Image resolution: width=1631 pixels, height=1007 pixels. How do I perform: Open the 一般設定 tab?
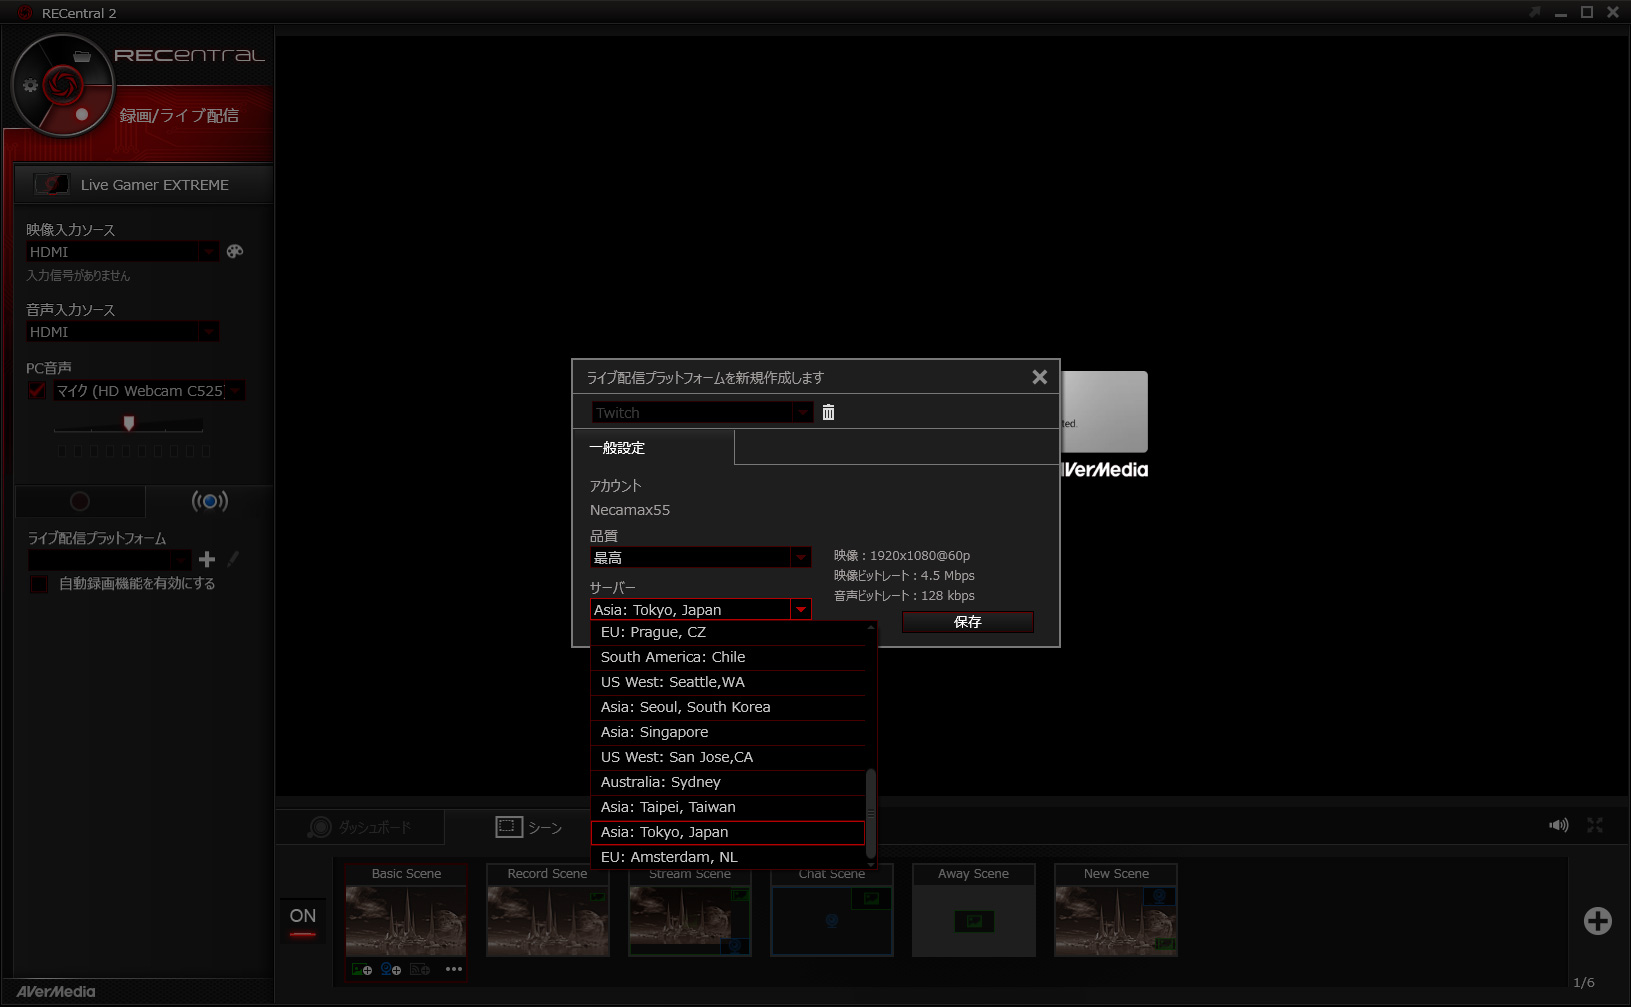click(654, 448)
